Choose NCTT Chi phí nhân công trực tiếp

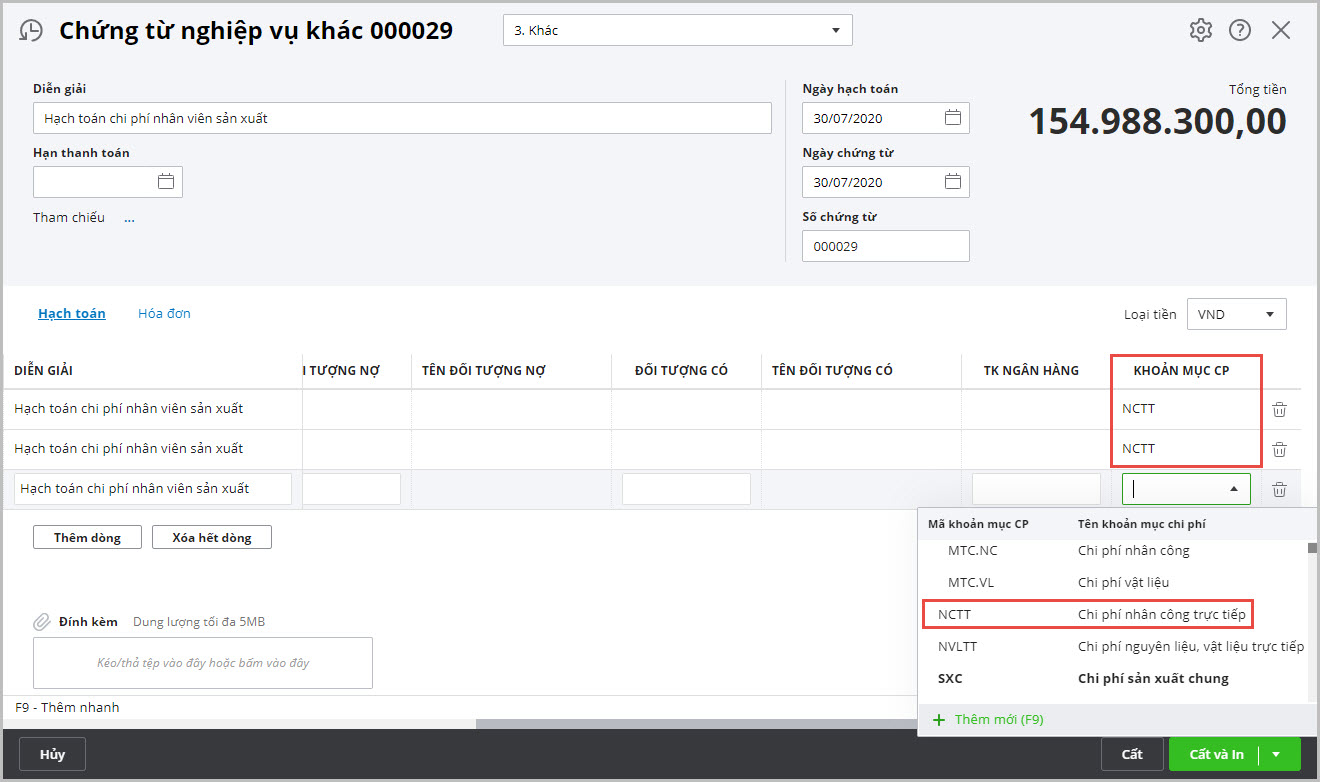tap(1086, 614)
